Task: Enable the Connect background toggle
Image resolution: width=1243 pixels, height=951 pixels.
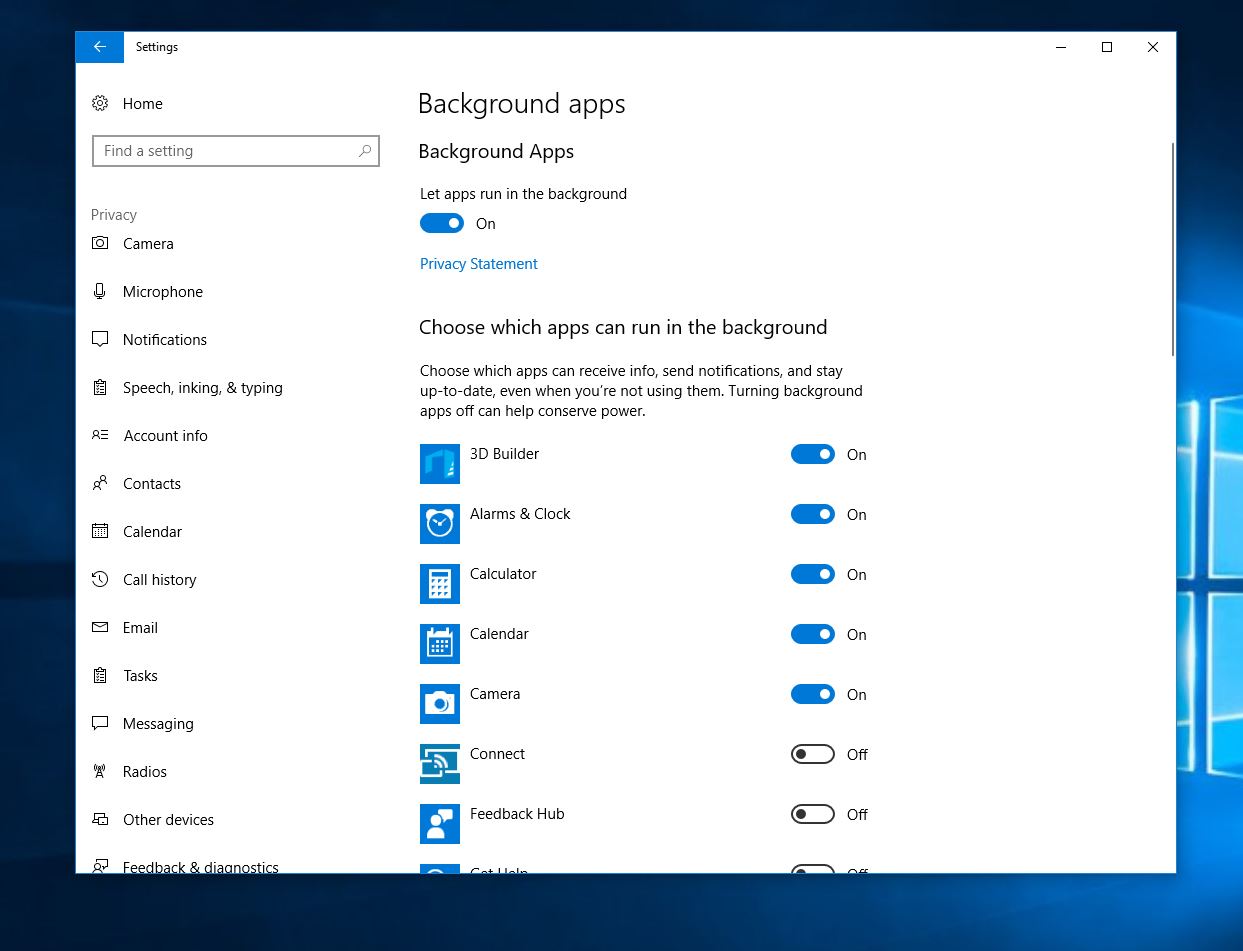Action: coord(812,754)
